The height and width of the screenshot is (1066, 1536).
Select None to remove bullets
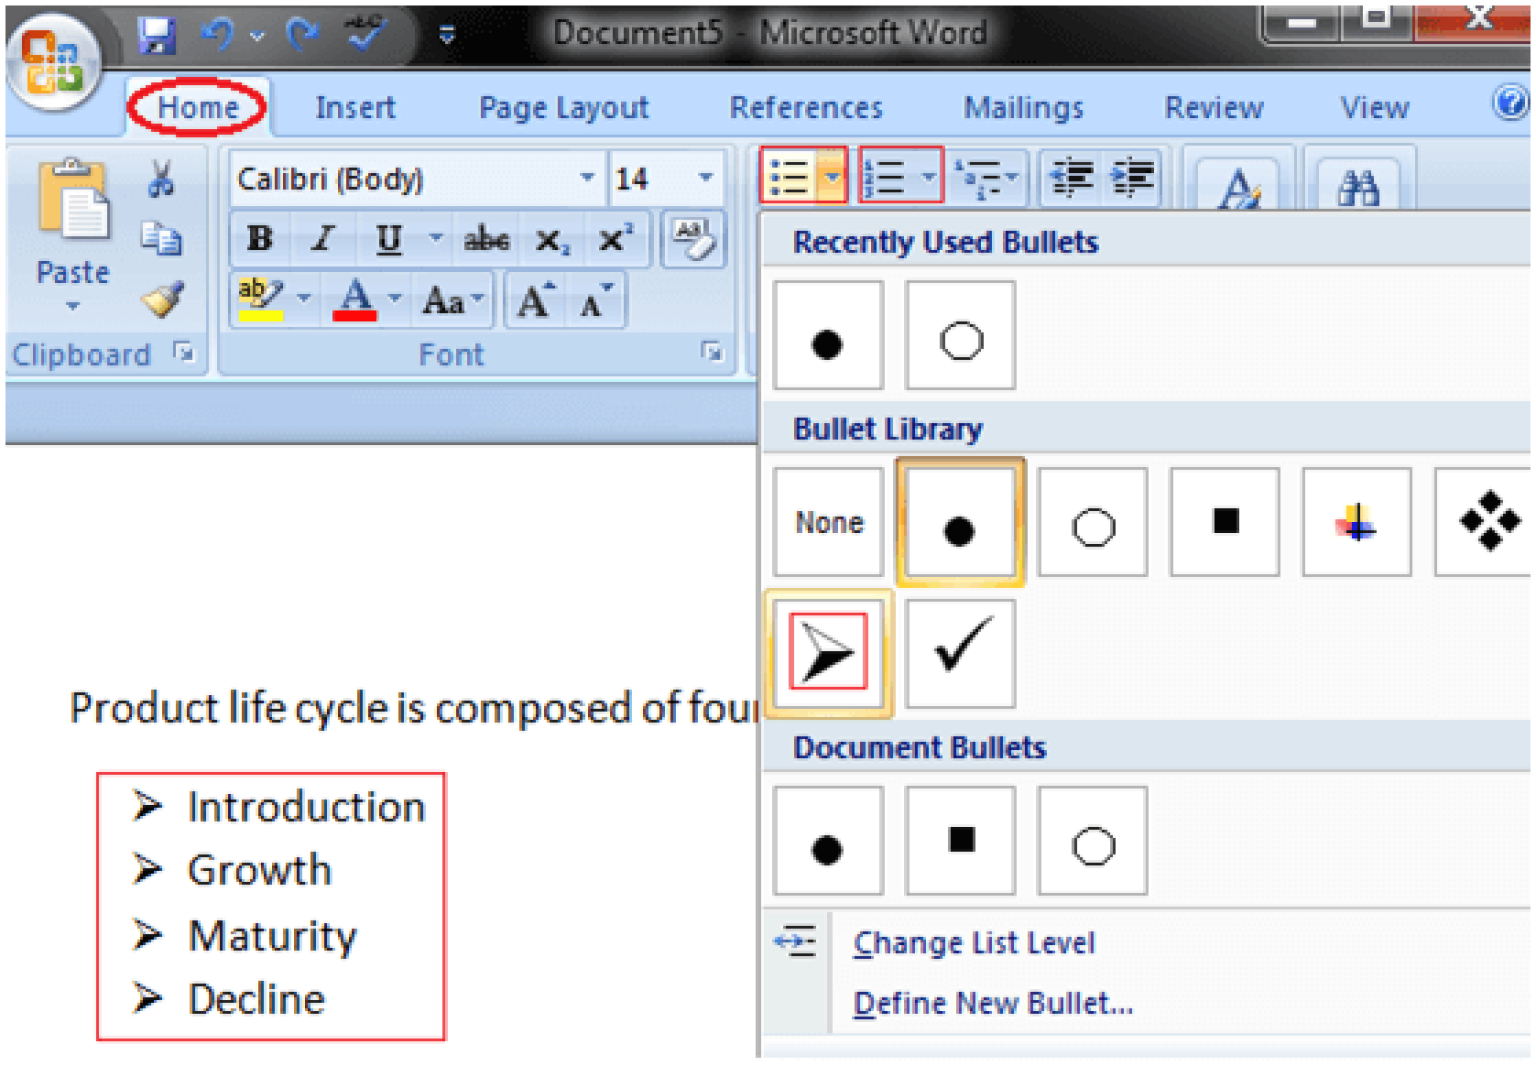click(827, 522)
